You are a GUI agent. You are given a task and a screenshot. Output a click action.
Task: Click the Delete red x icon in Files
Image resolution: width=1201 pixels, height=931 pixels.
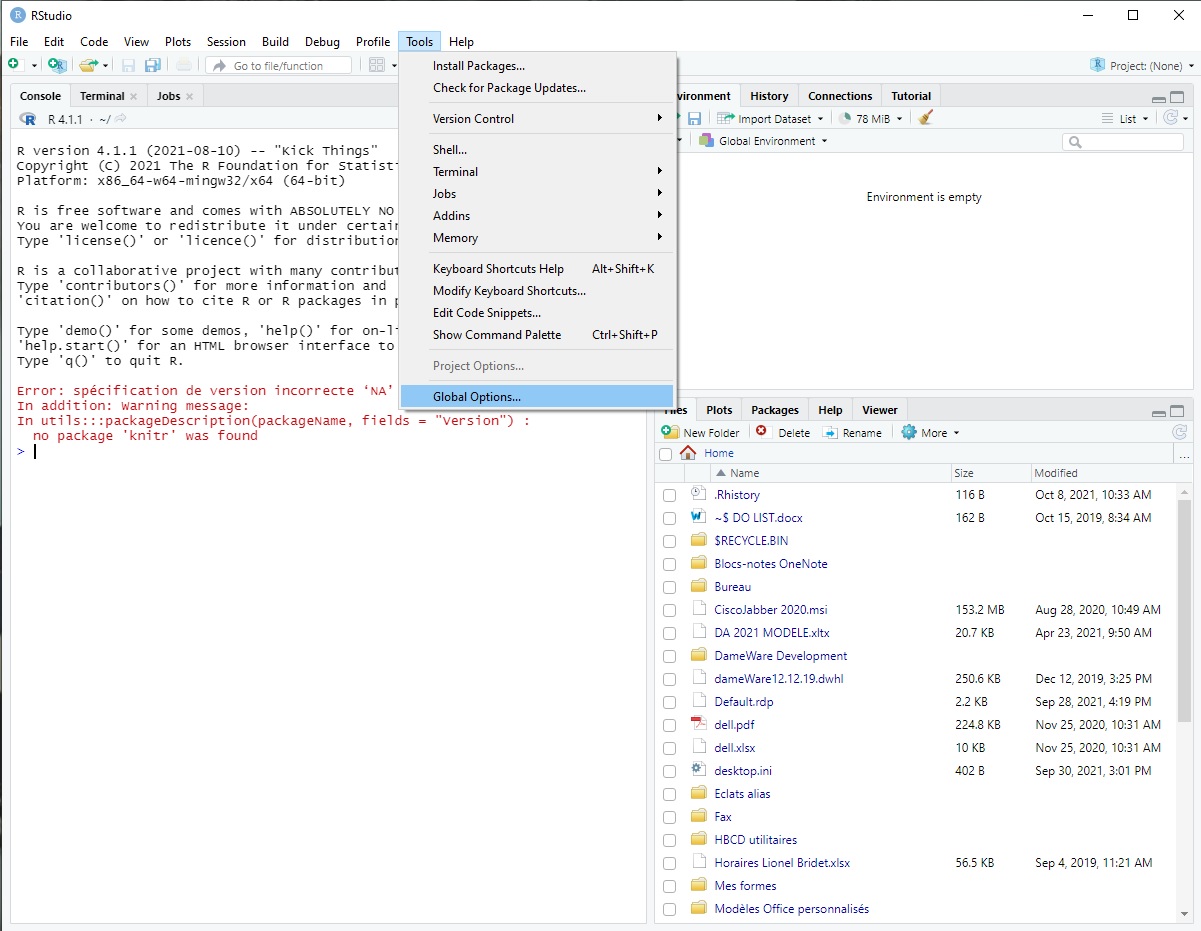(x=761, y=432)
